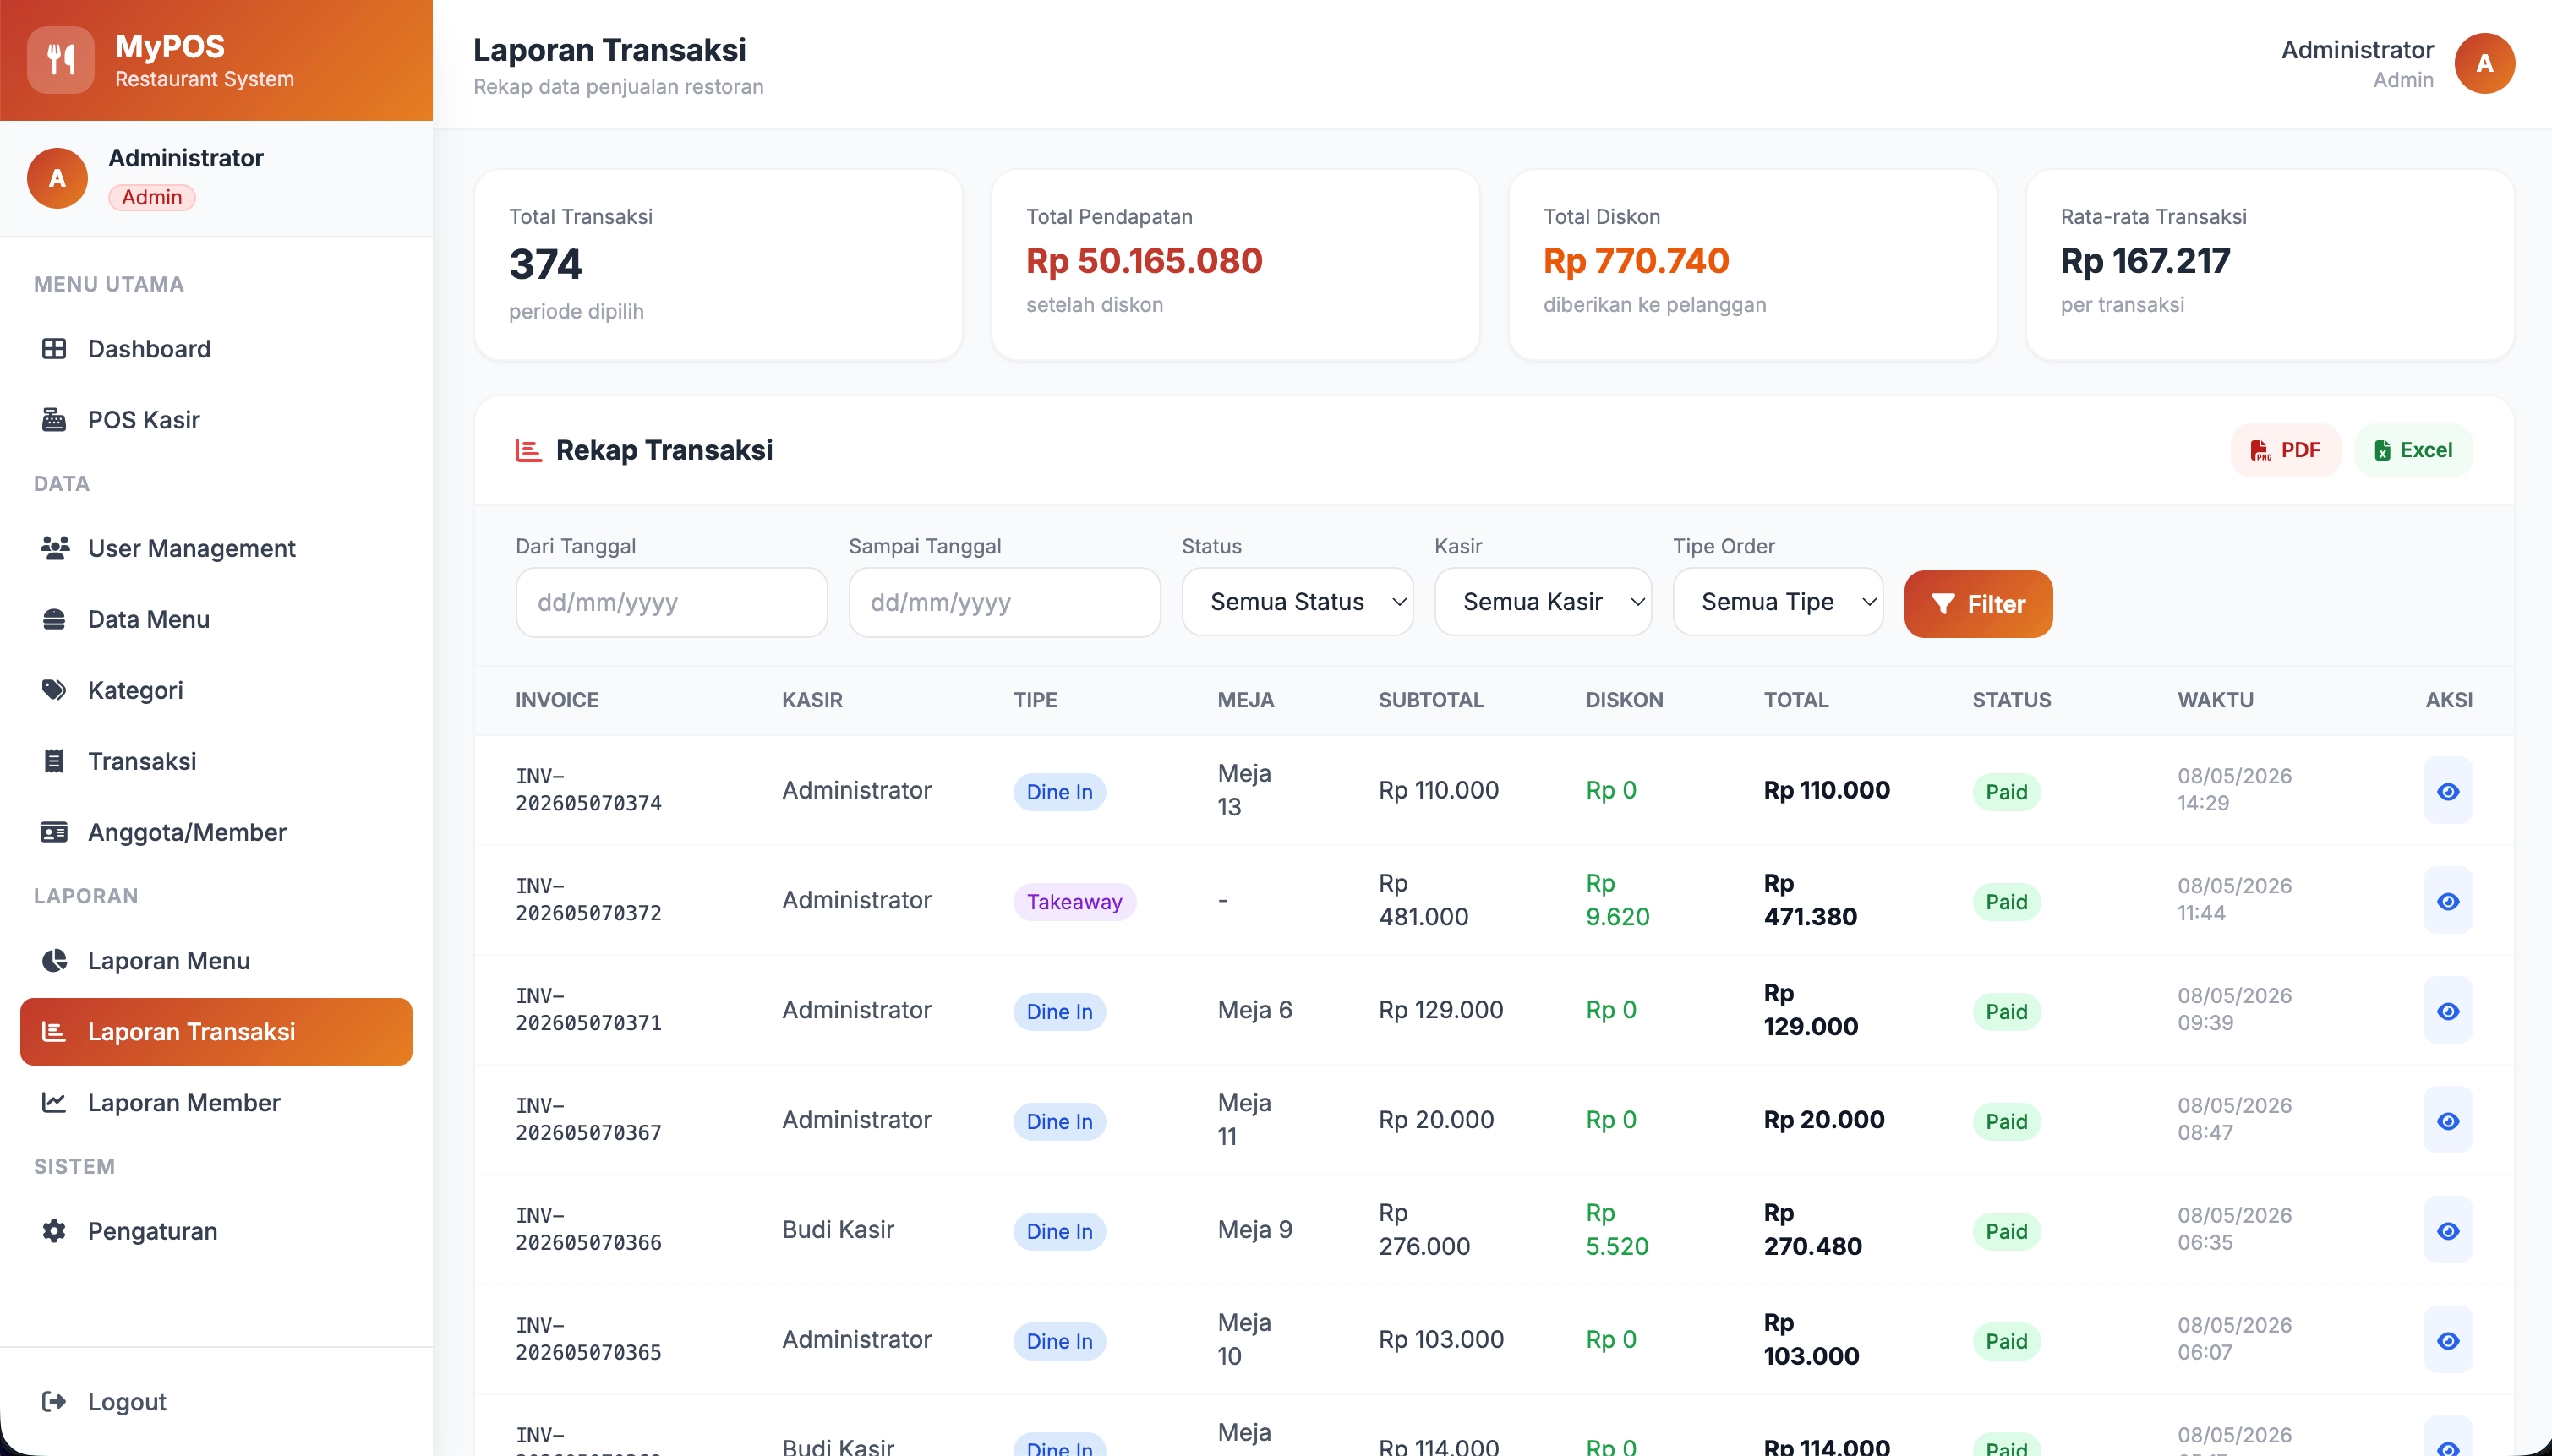
Task: Apply filters with the Filter button
Action: coord(1978,604)
